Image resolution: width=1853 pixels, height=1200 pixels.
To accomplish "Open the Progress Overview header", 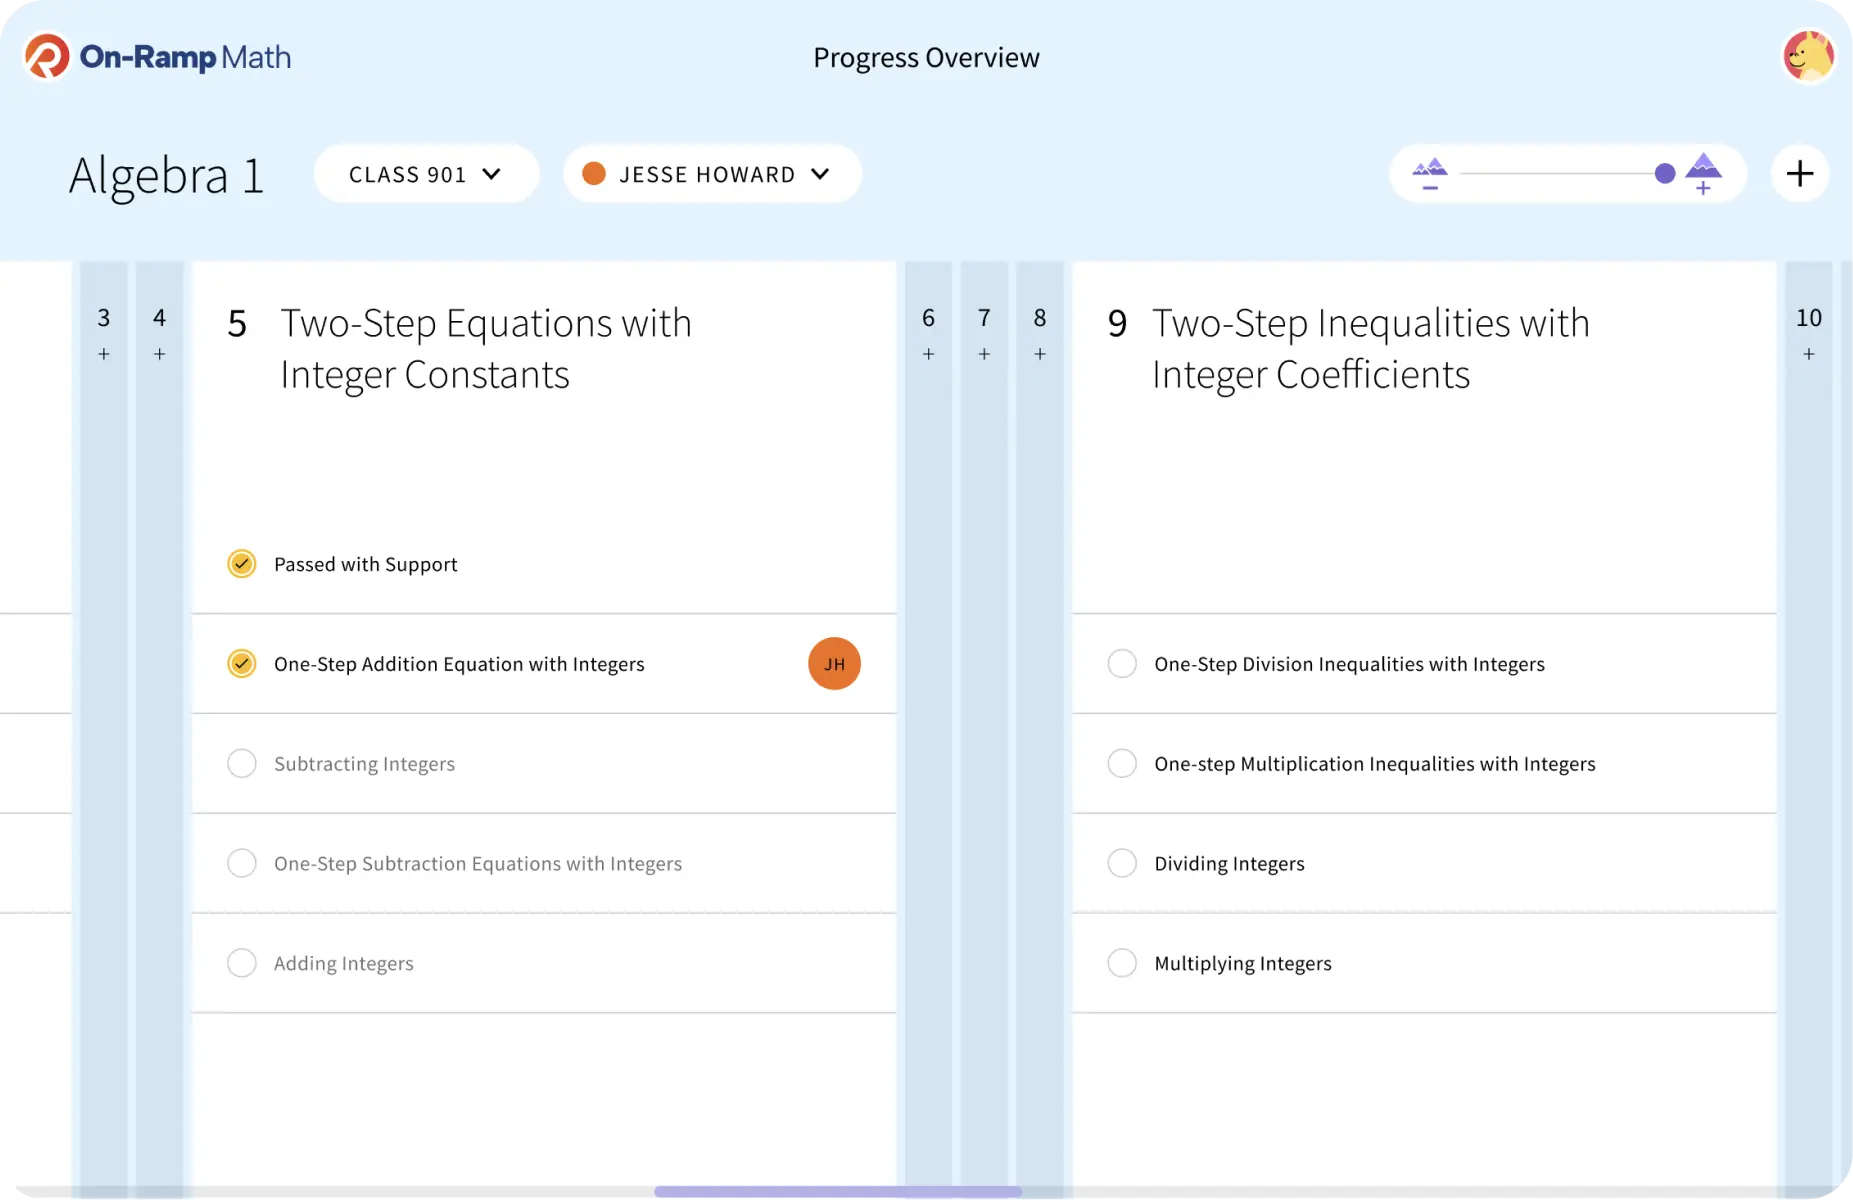I will (x=926, y=57).
